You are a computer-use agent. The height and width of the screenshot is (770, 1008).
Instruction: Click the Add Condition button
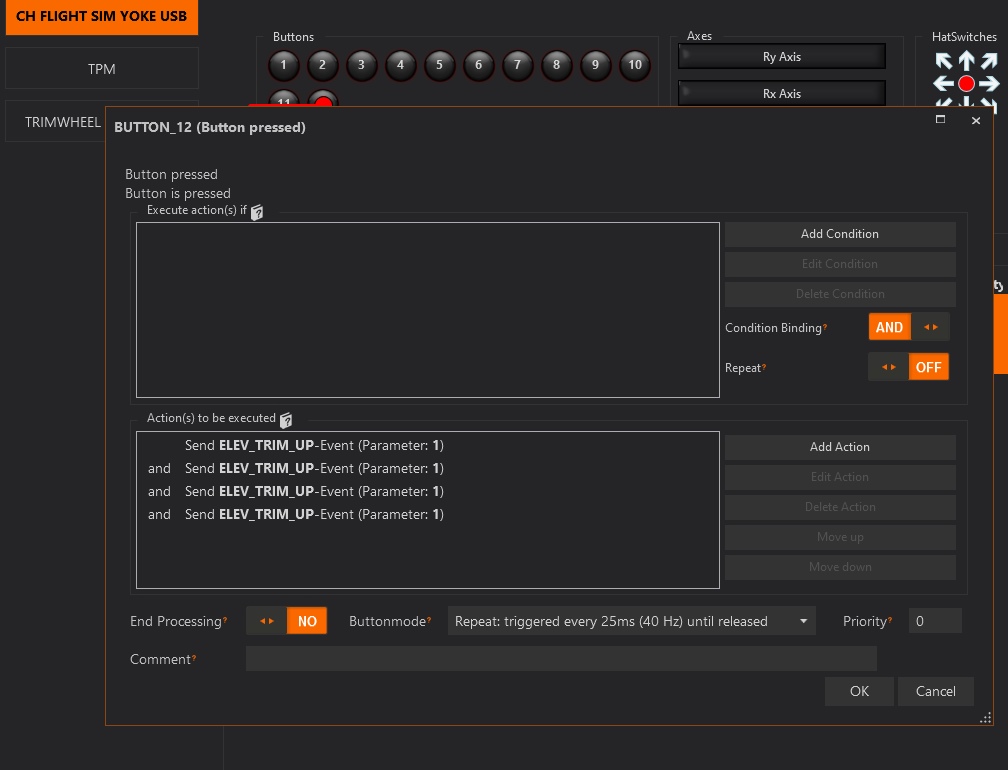839,234
